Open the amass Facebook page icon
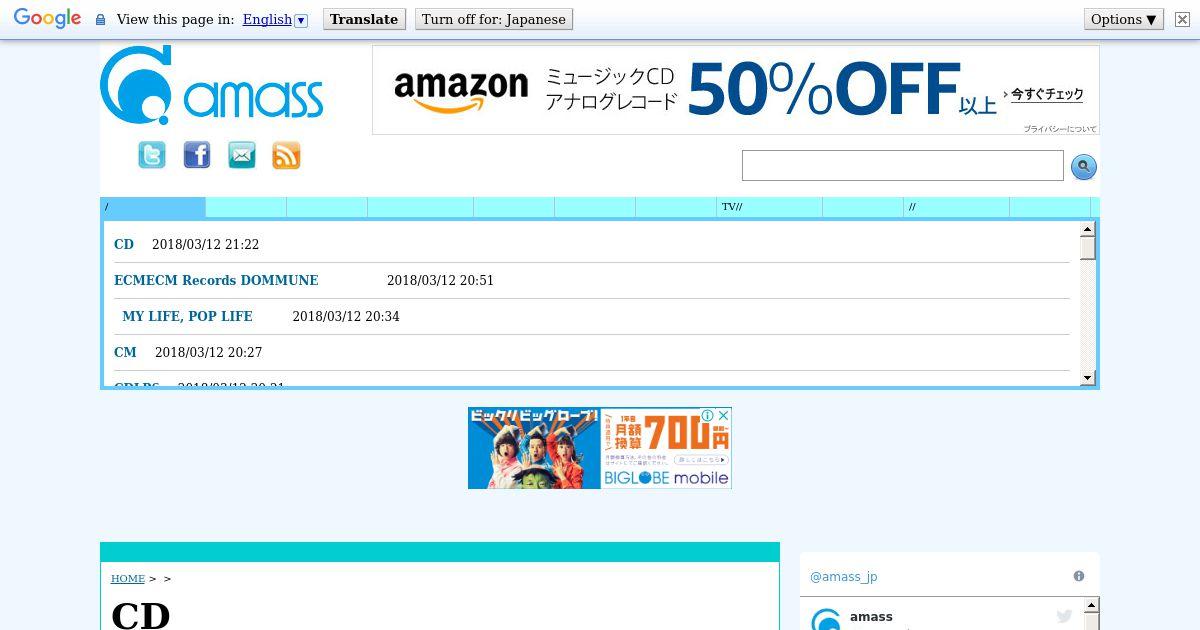The image size is (1200, 630). [x=197, y=155]
